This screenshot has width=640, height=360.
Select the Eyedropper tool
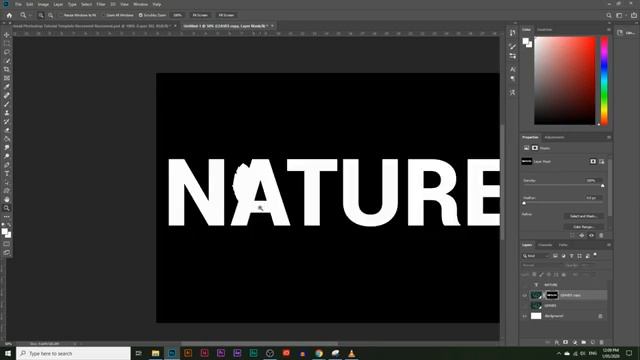pos(7,87)
